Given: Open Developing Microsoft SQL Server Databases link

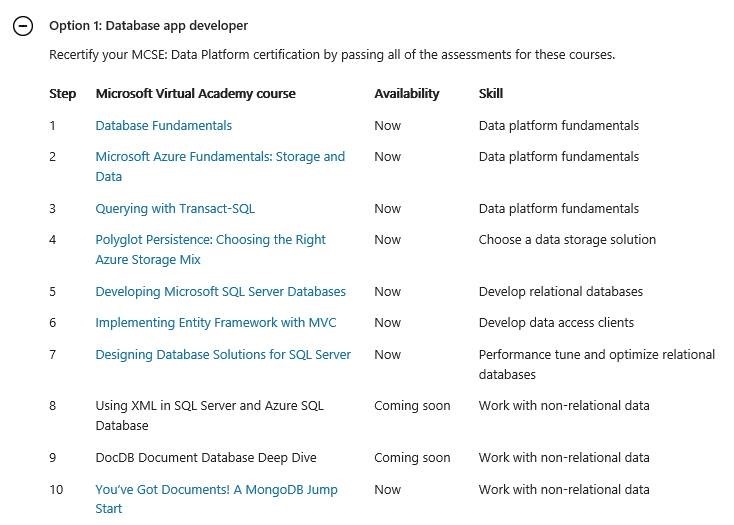Looking at the screenshot, I should click(x=220, y=292).
